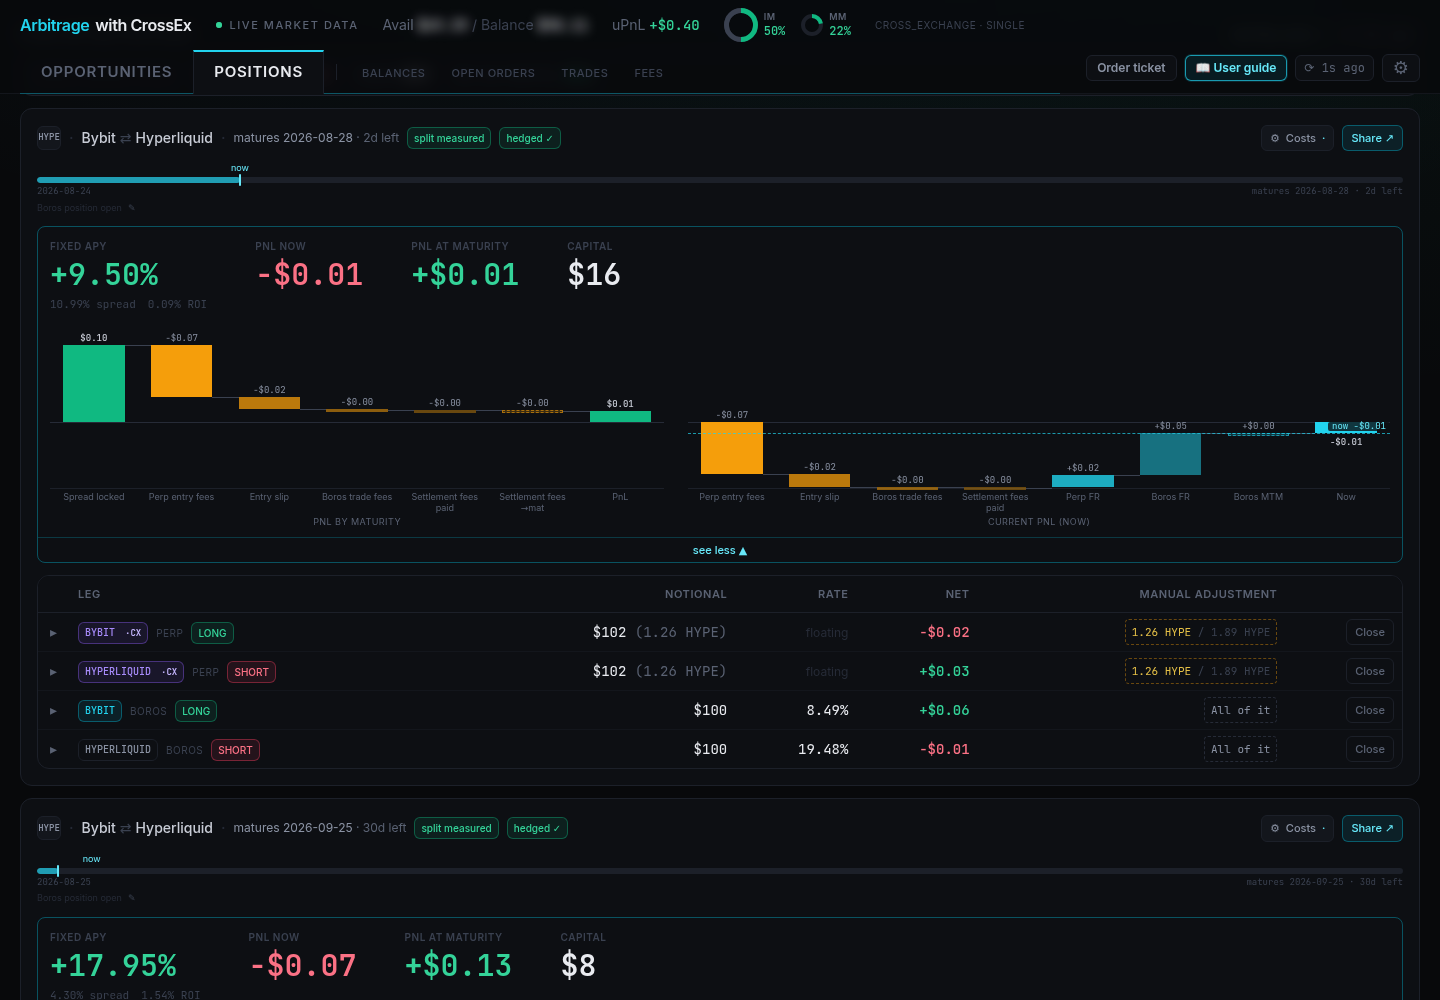1440x1000 pixels.
Task: Toggle 'hedged ✓' badge on 30d-left card
Action: (537, 828)
